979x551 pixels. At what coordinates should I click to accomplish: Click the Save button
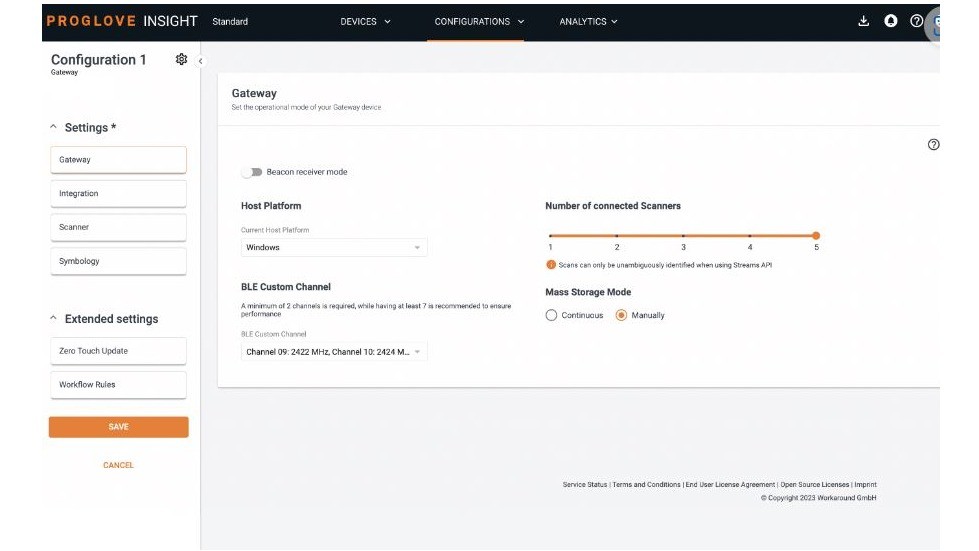click(118, 427)
